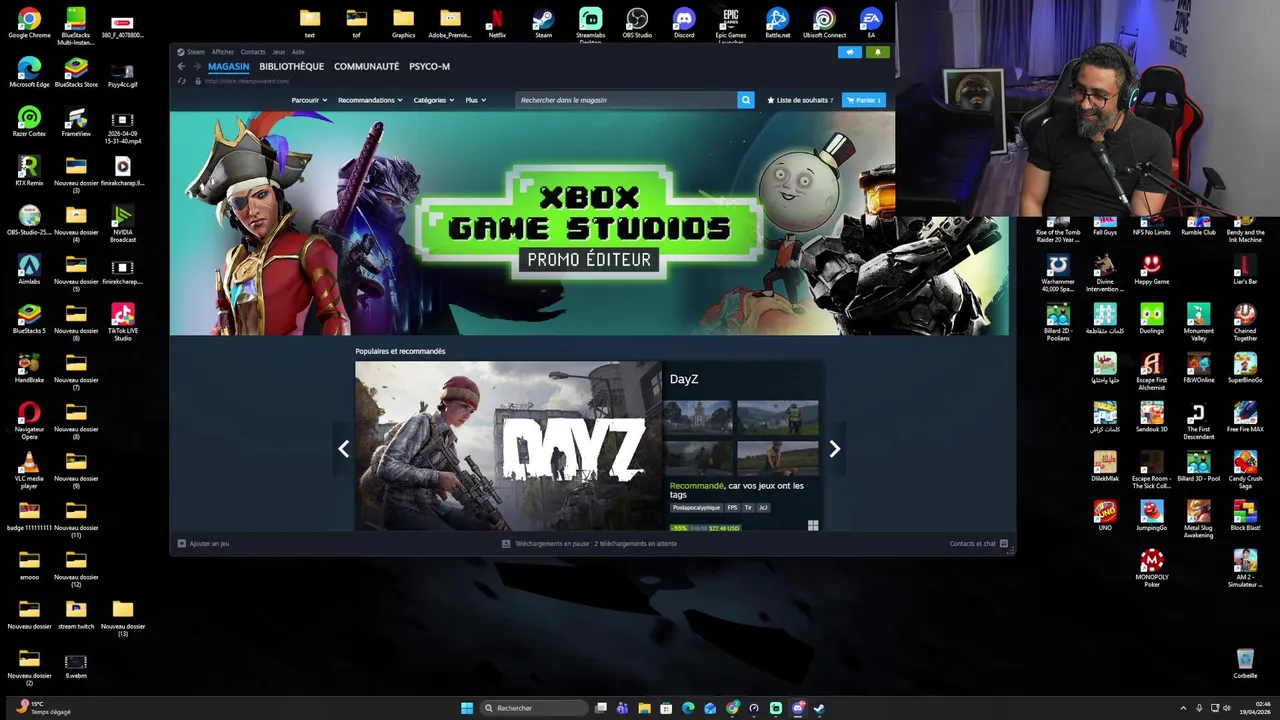Open the UNO desktop shortcut
The image size is (1280, 720).
point(1105,515)
